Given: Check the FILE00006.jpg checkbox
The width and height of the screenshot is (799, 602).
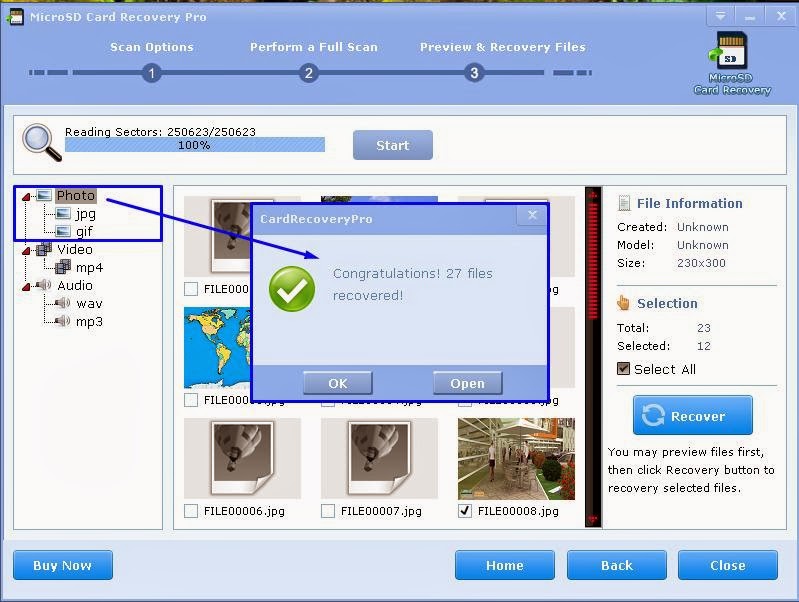Looking at the screenshot, I should pos(191,511).
